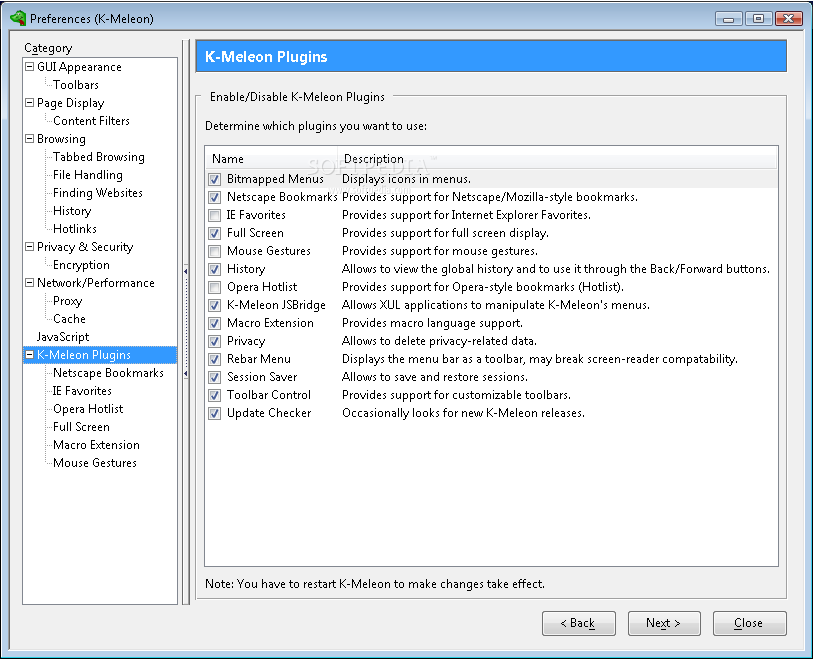Toggle the K-Meleon JSBridge checkbox
The image size is (814, 660).
pyautogui.click(x=214, y=305)
